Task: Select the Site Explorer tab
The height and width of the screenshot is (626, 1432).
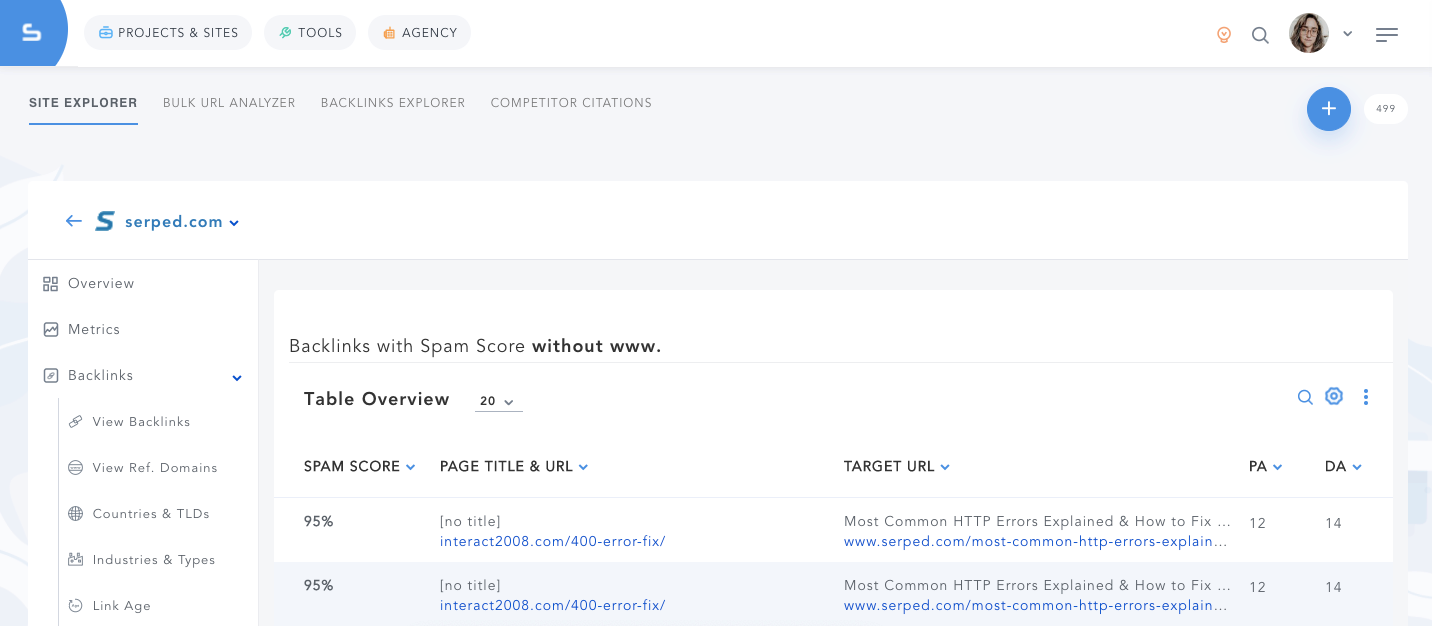Action: 83,103
